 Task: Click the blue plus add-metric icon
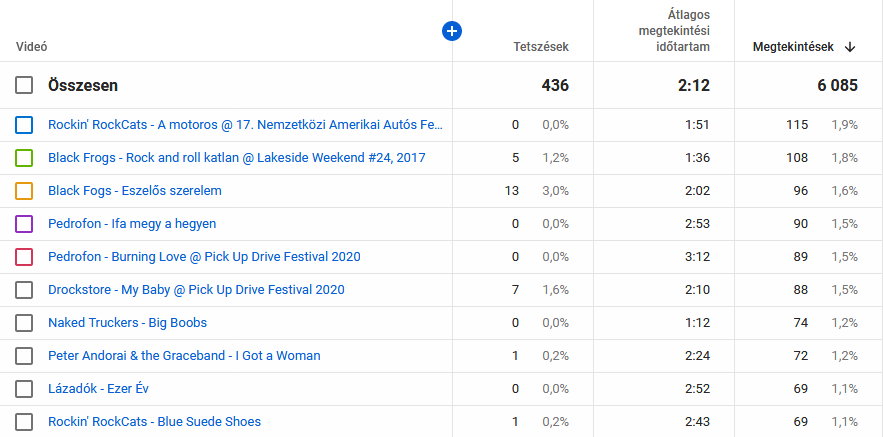pyautogui.click(x=452, y=32)
